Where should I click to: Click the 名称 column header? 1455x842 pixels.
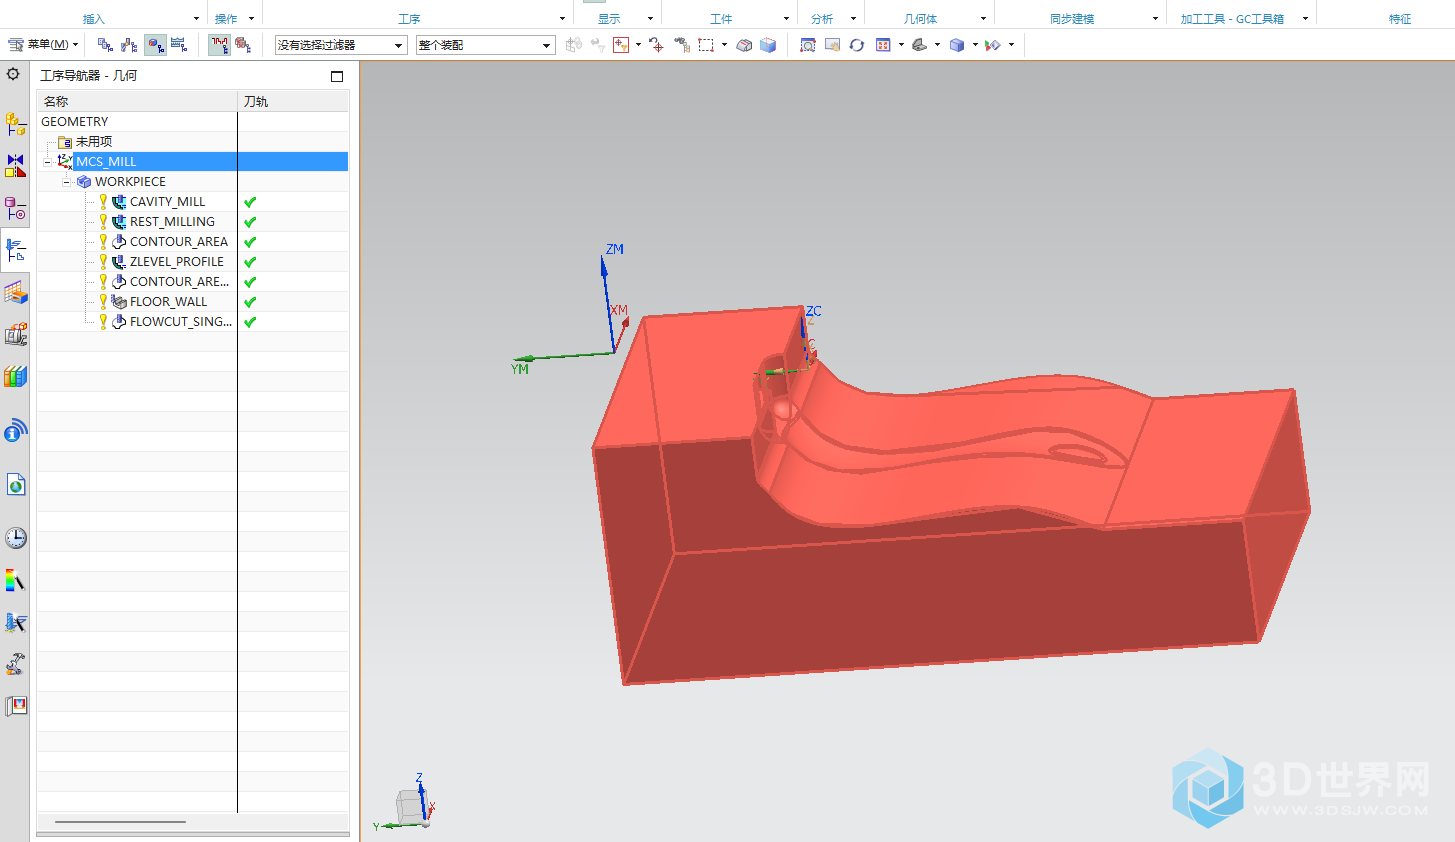tap(137, 101)
